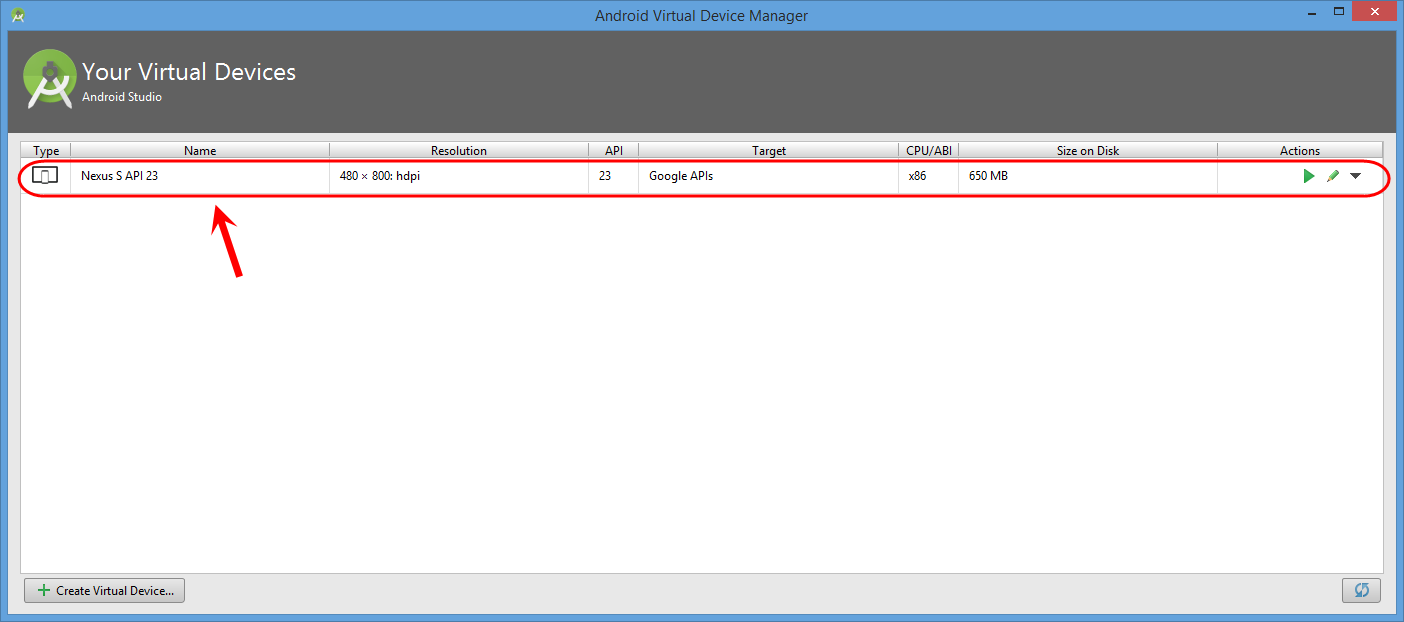Viewport: 1404px width, 622px height.
Task: Launch the Nexus S API 23 emulator
Action: pos(1309,176)
